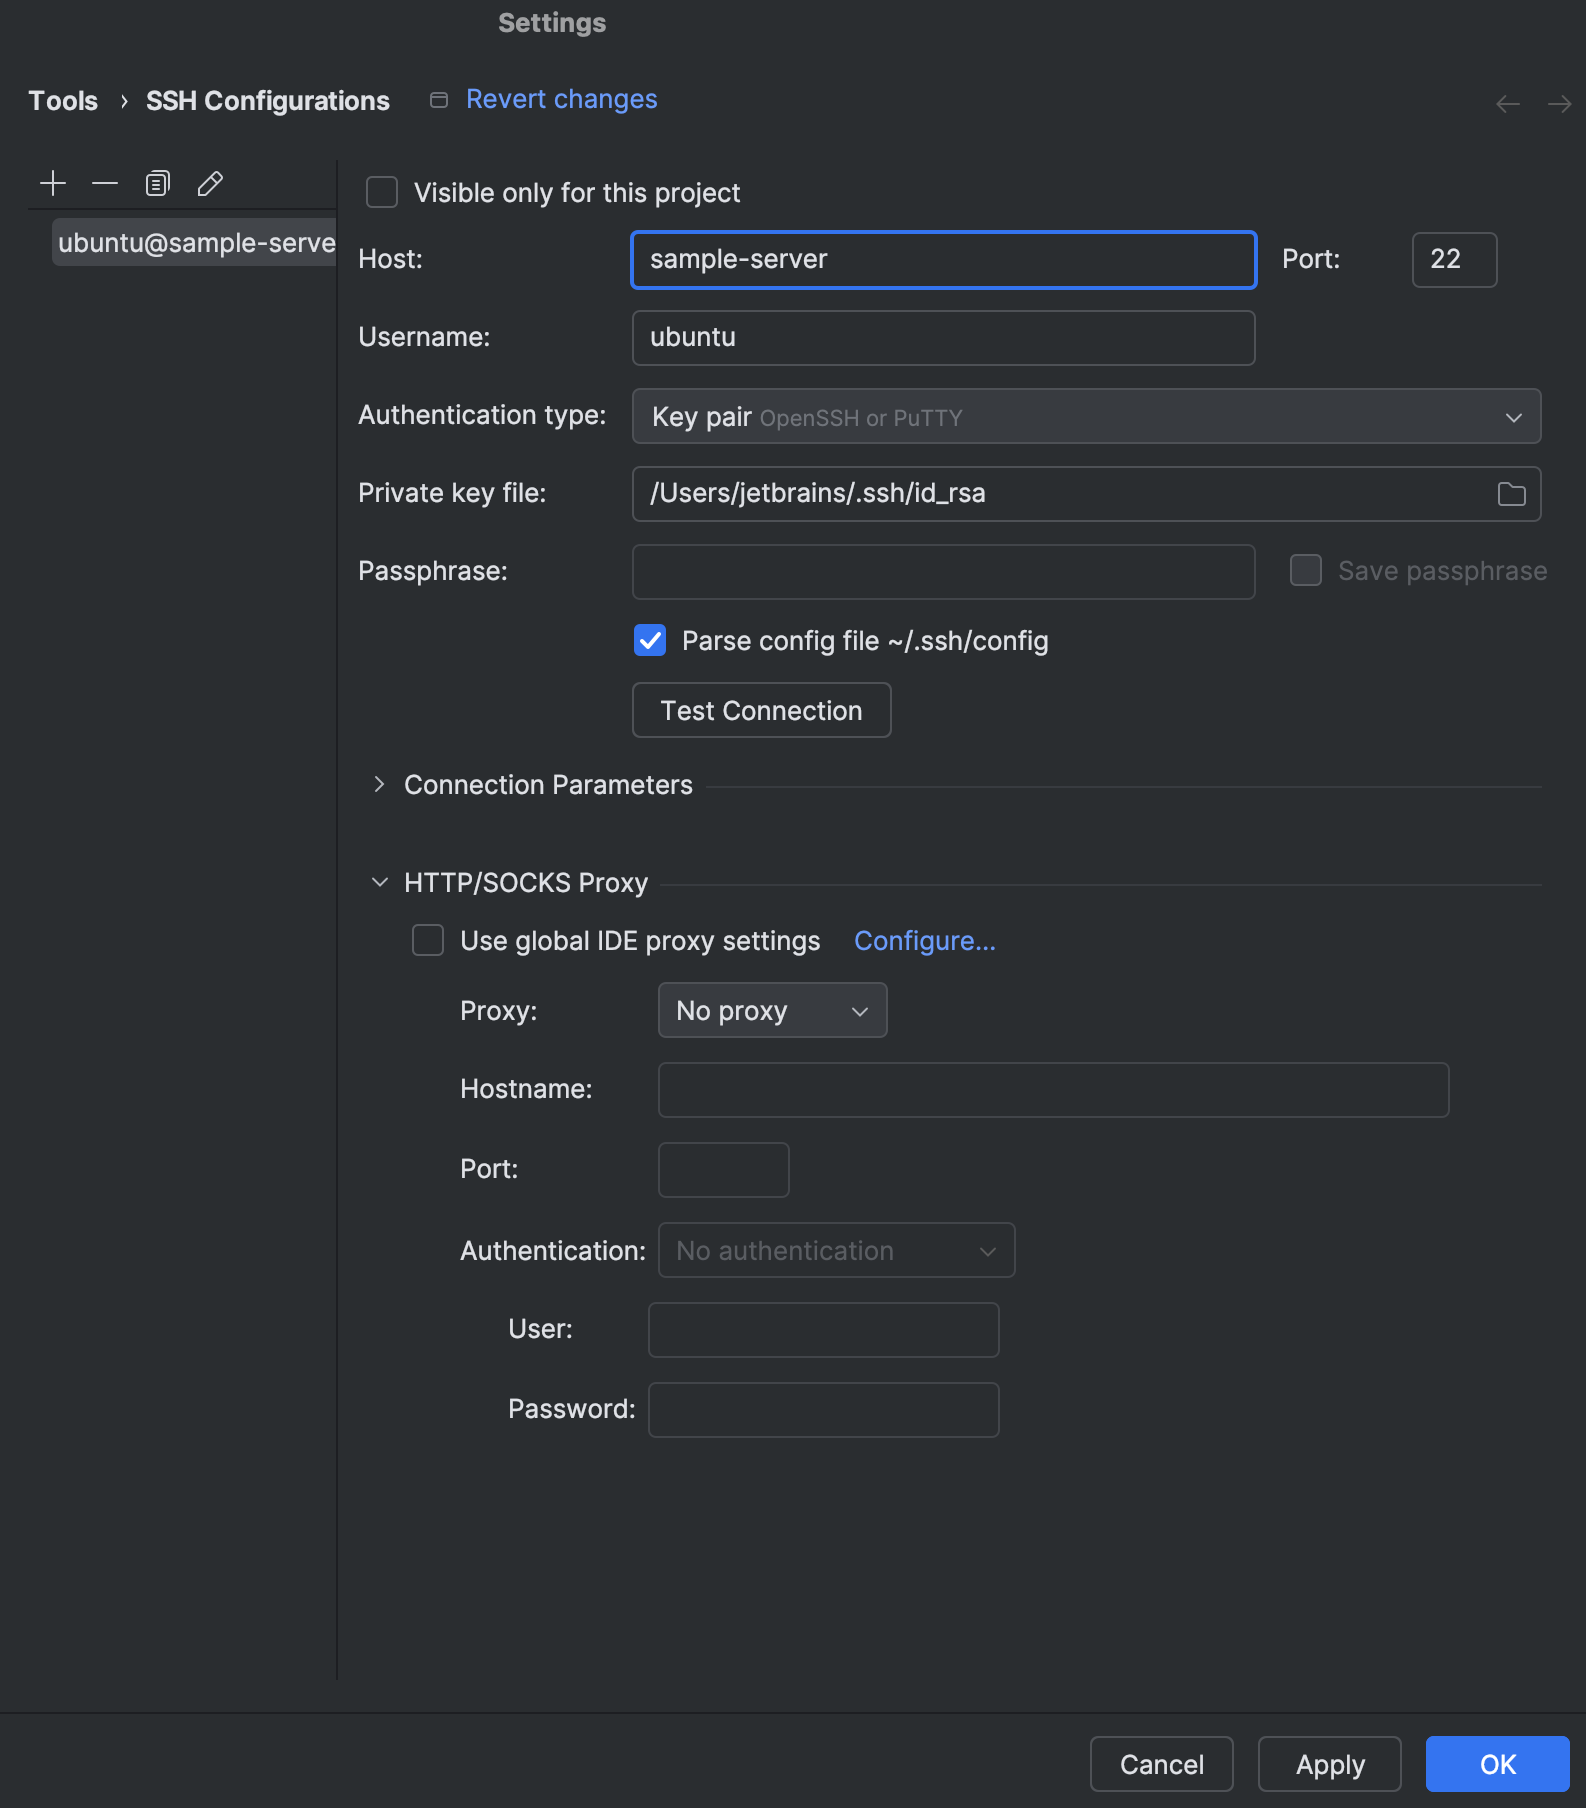Open the Authentication type dropdown
Screen dimensions: 1586x1808
coord(1086,416)
